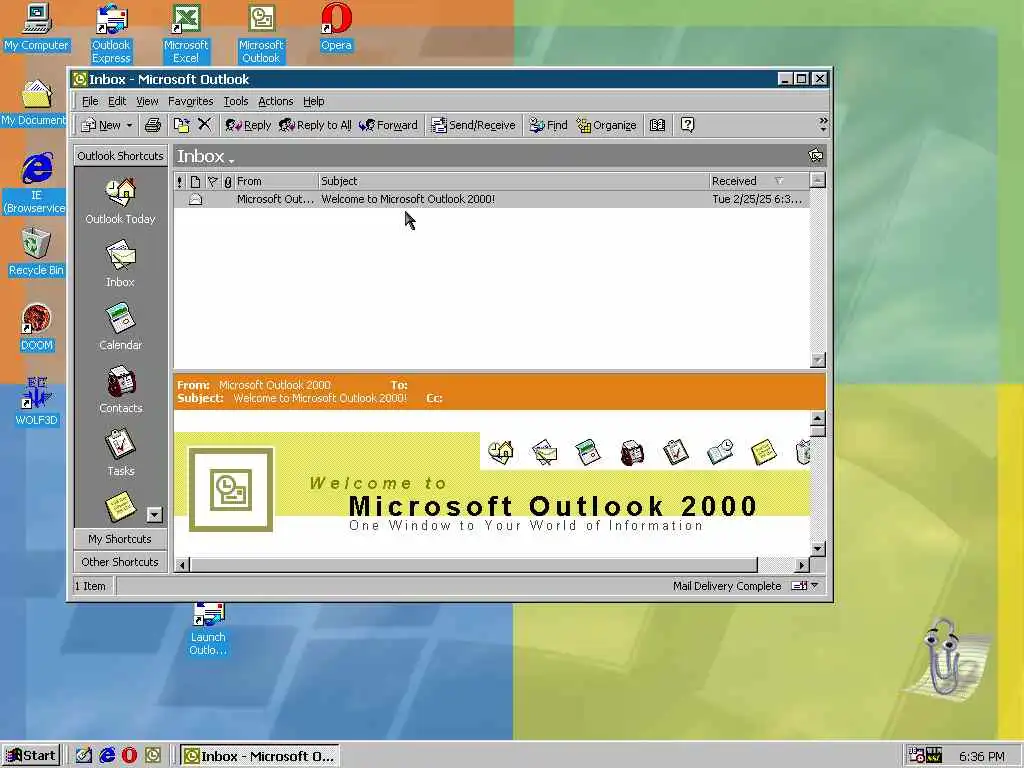
Task: Click the Inbox - Microsoft Outlook taskbar button
Action: coord(259,756)
